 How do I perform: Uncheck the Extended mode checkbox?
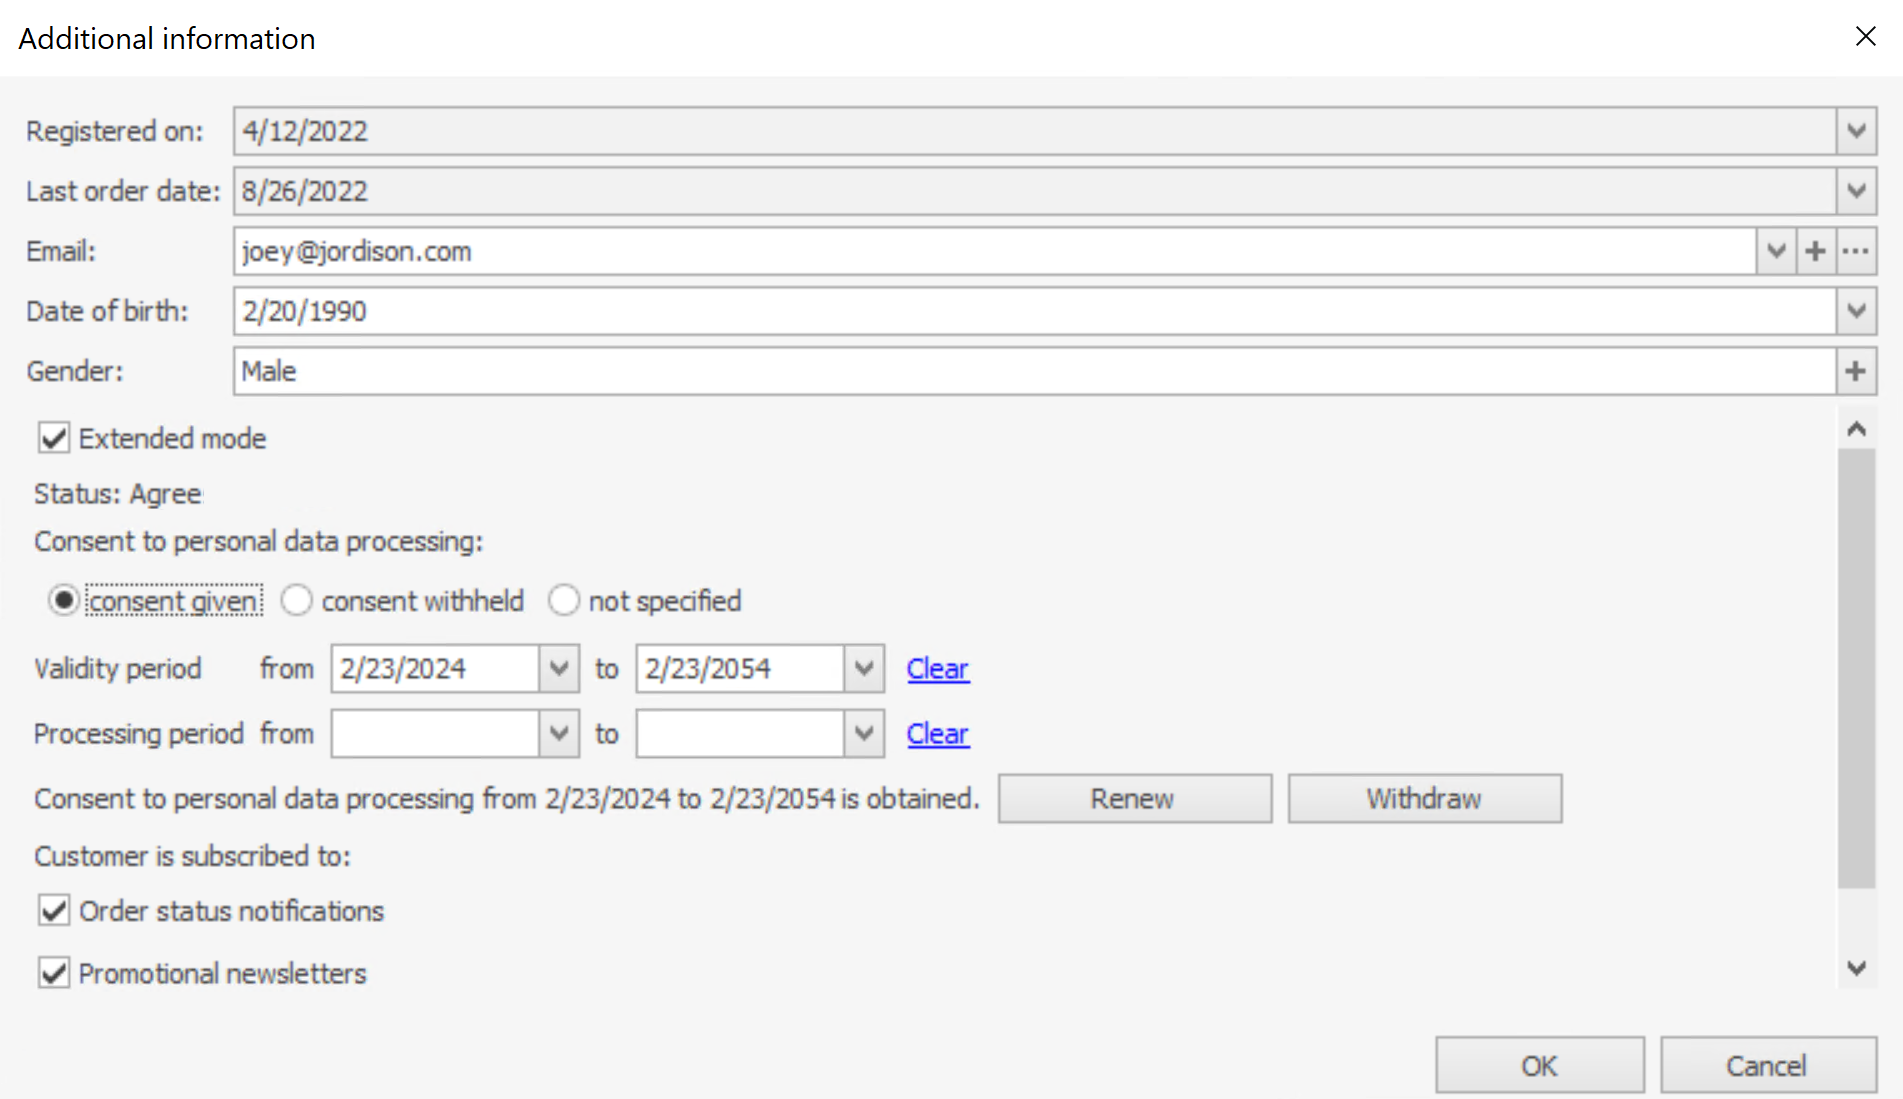[x=54, y=438]
